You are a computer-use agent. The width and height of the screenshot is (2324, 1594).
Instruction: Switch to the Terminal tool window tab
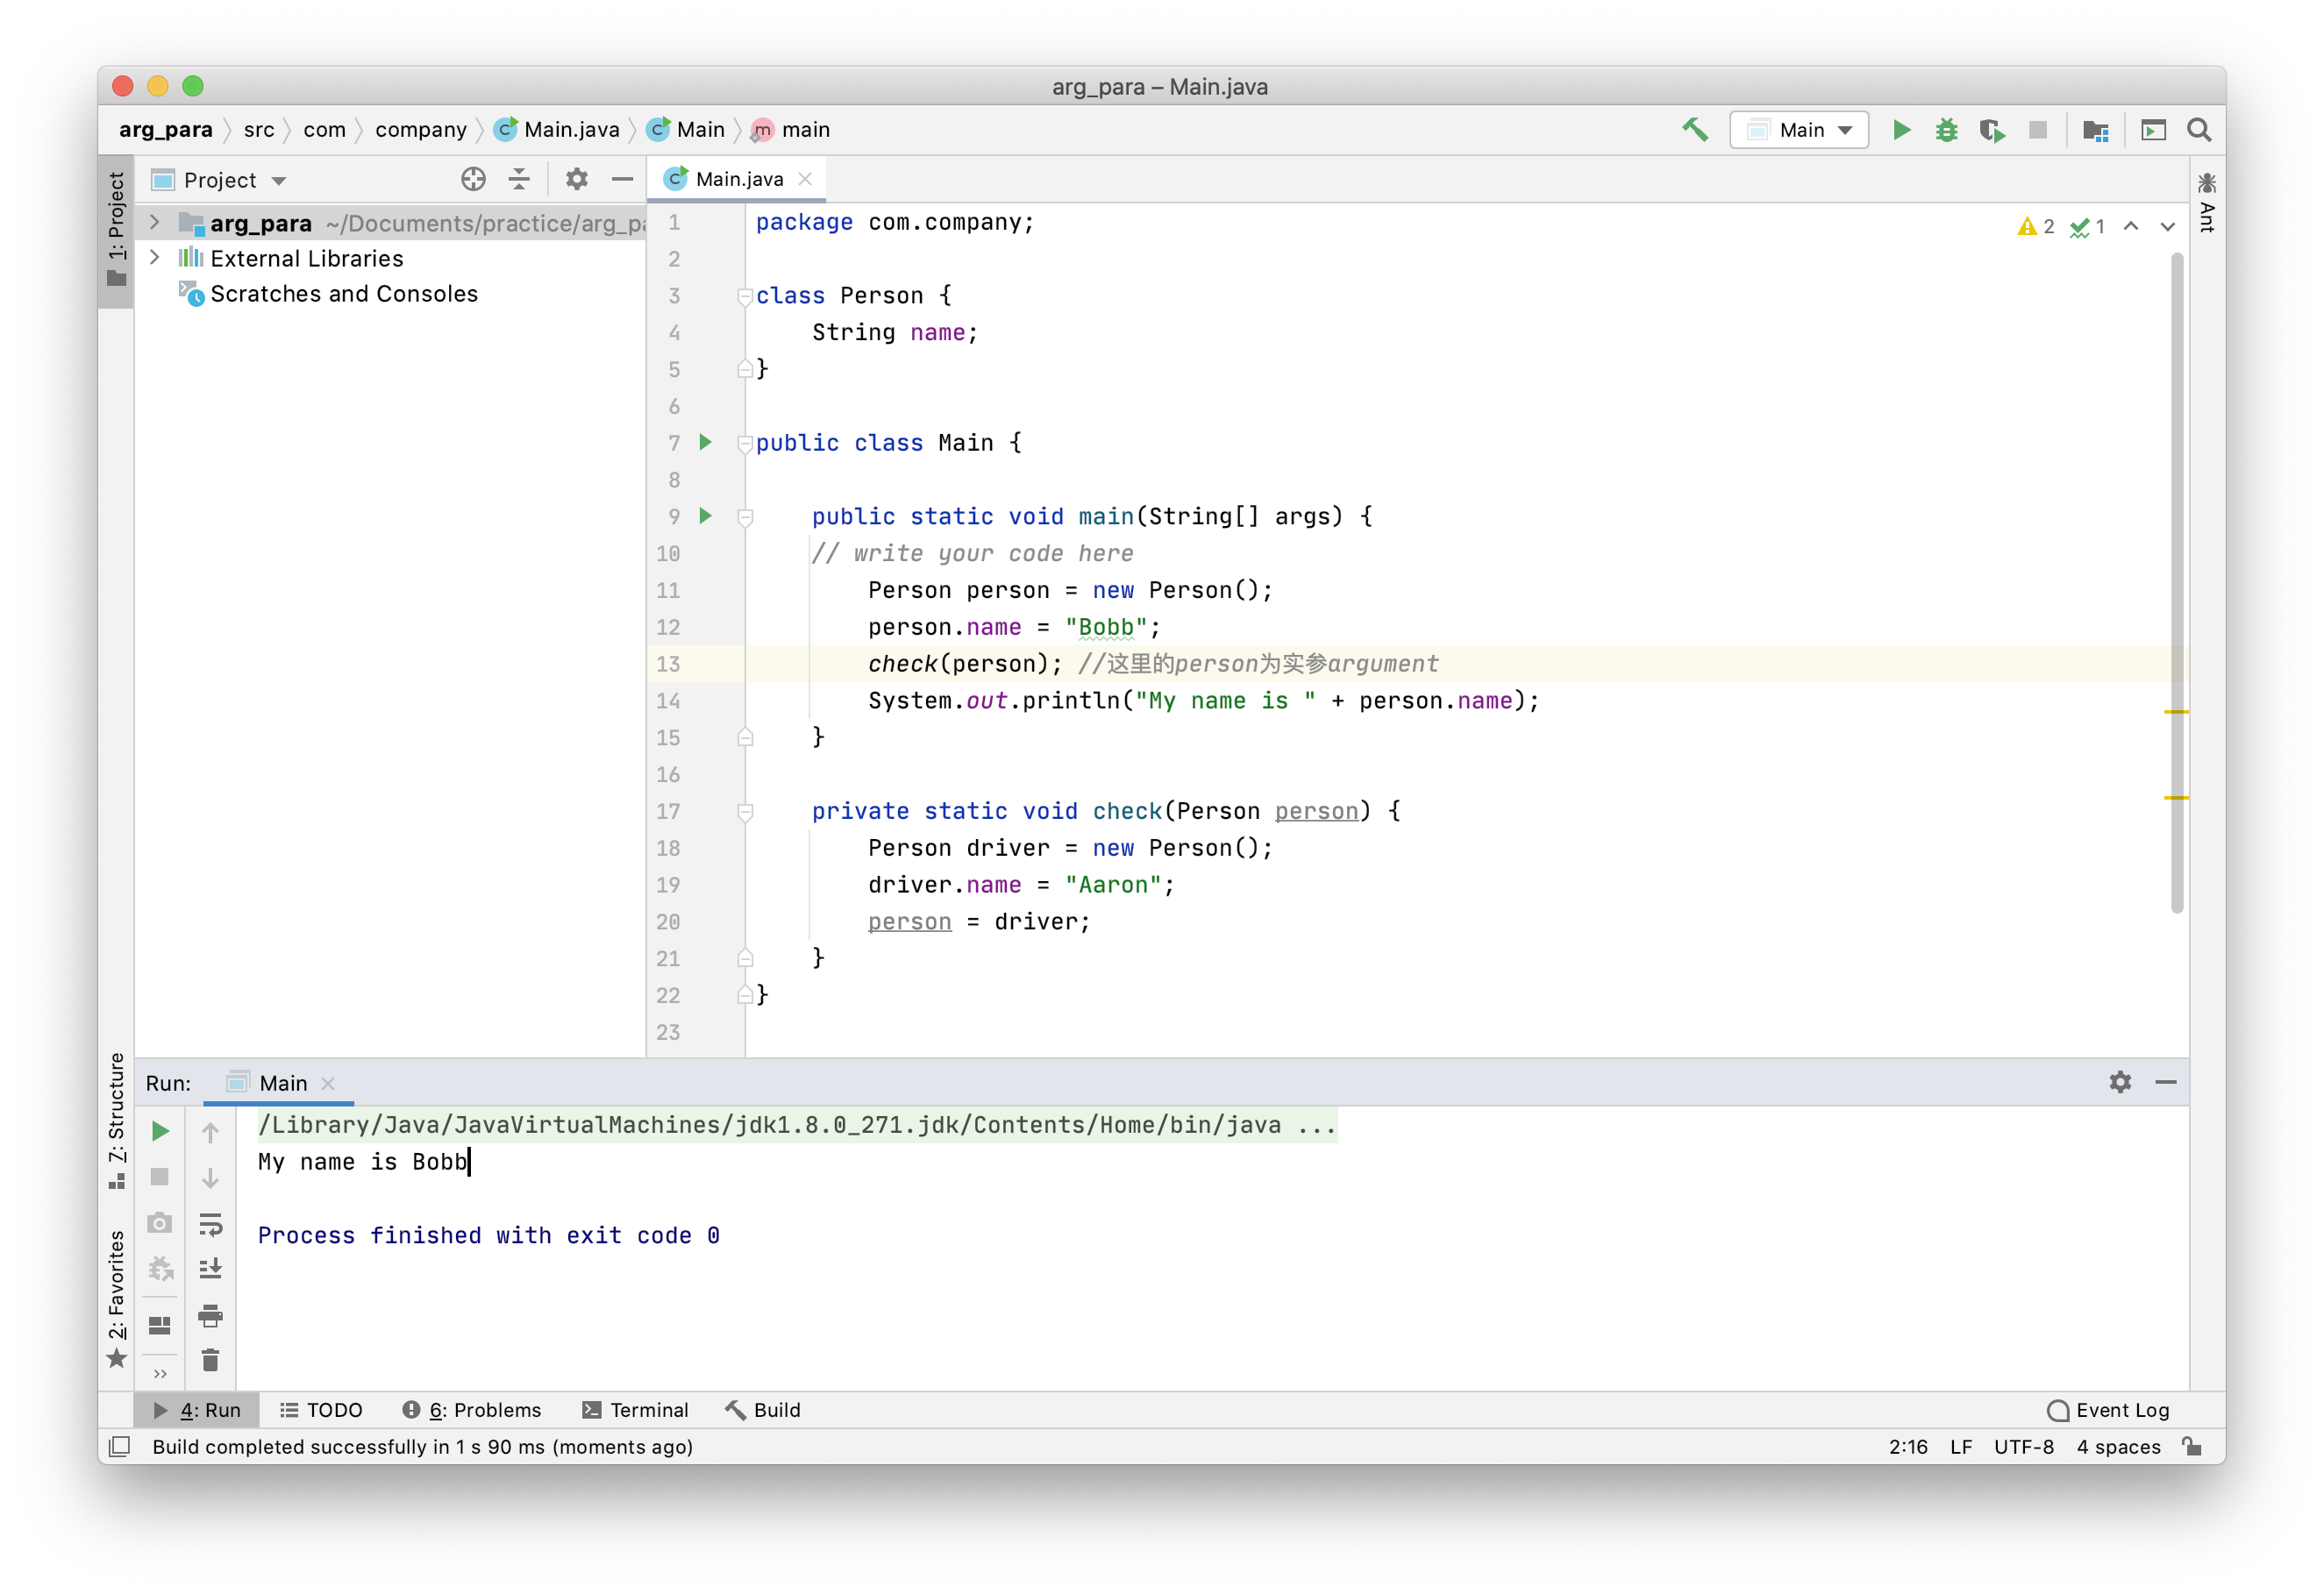(636, 1410)
